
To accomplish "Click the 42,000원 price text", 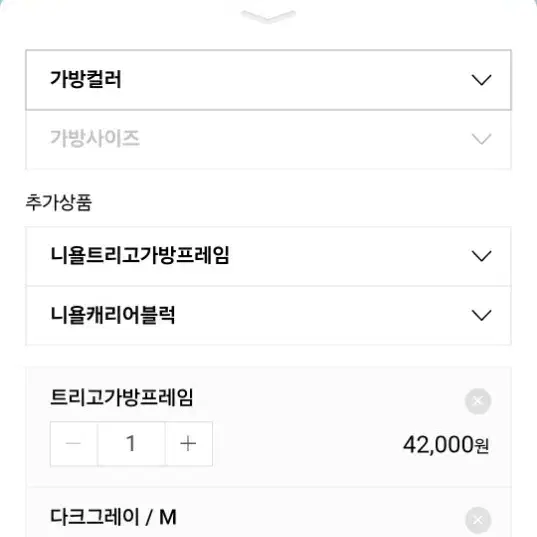I will tap(446, 445).
